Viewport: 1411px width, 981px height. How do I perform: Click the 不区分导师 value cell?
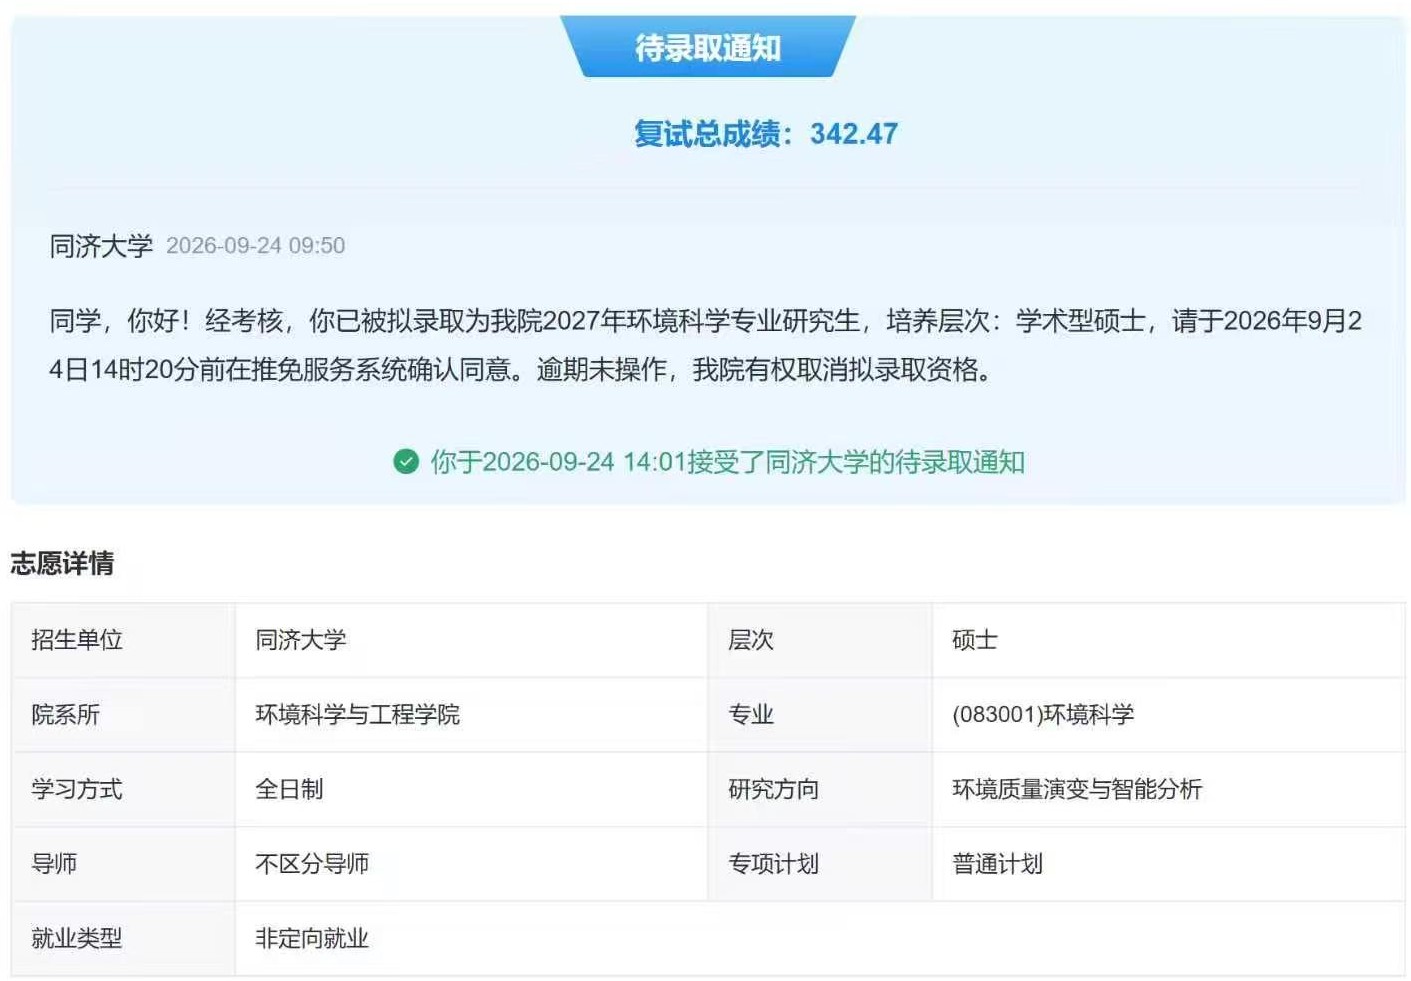[x=471, y=864]
